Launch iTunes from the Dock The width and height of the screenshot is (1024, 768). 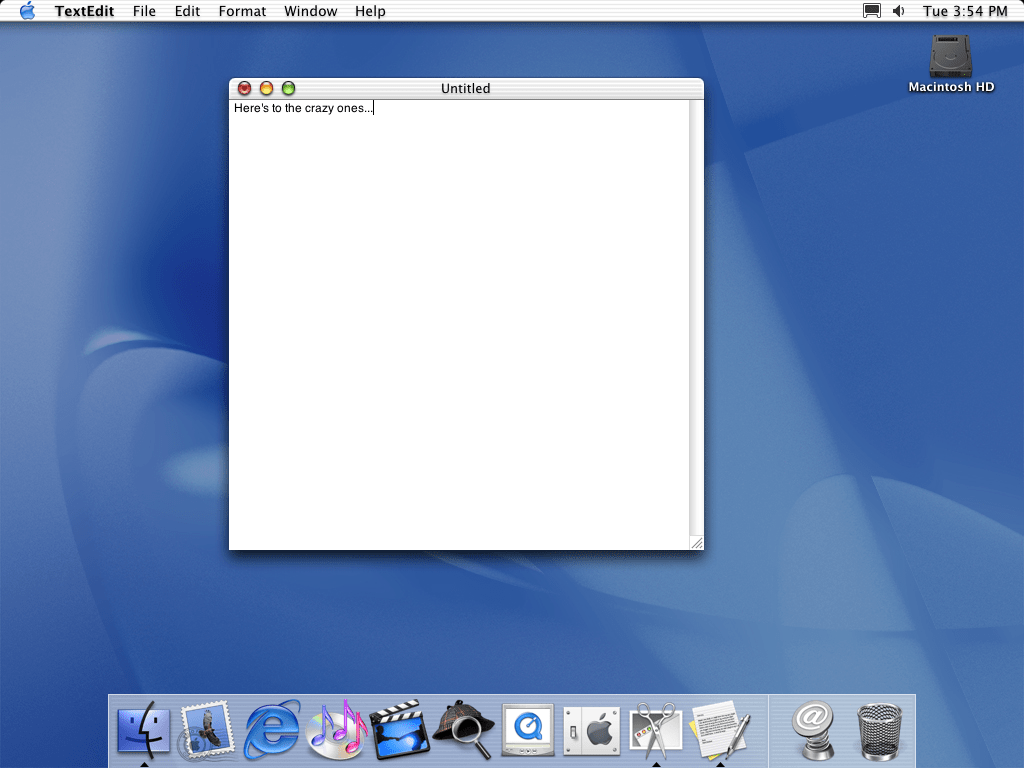[336, 729]
